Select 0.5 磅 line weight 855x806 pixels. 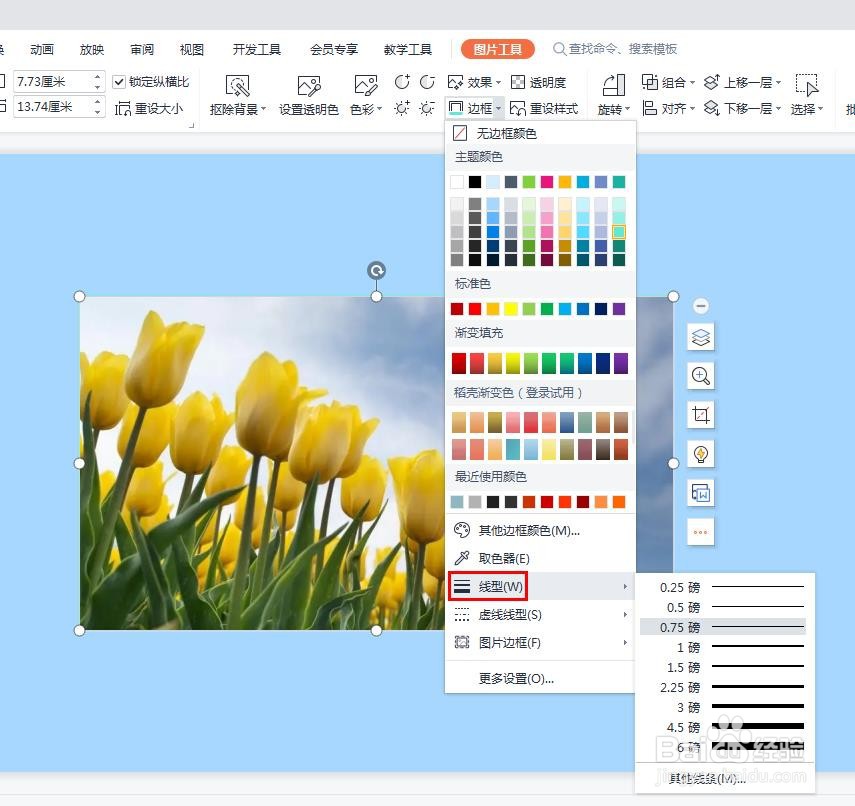[x=724, y=607]
